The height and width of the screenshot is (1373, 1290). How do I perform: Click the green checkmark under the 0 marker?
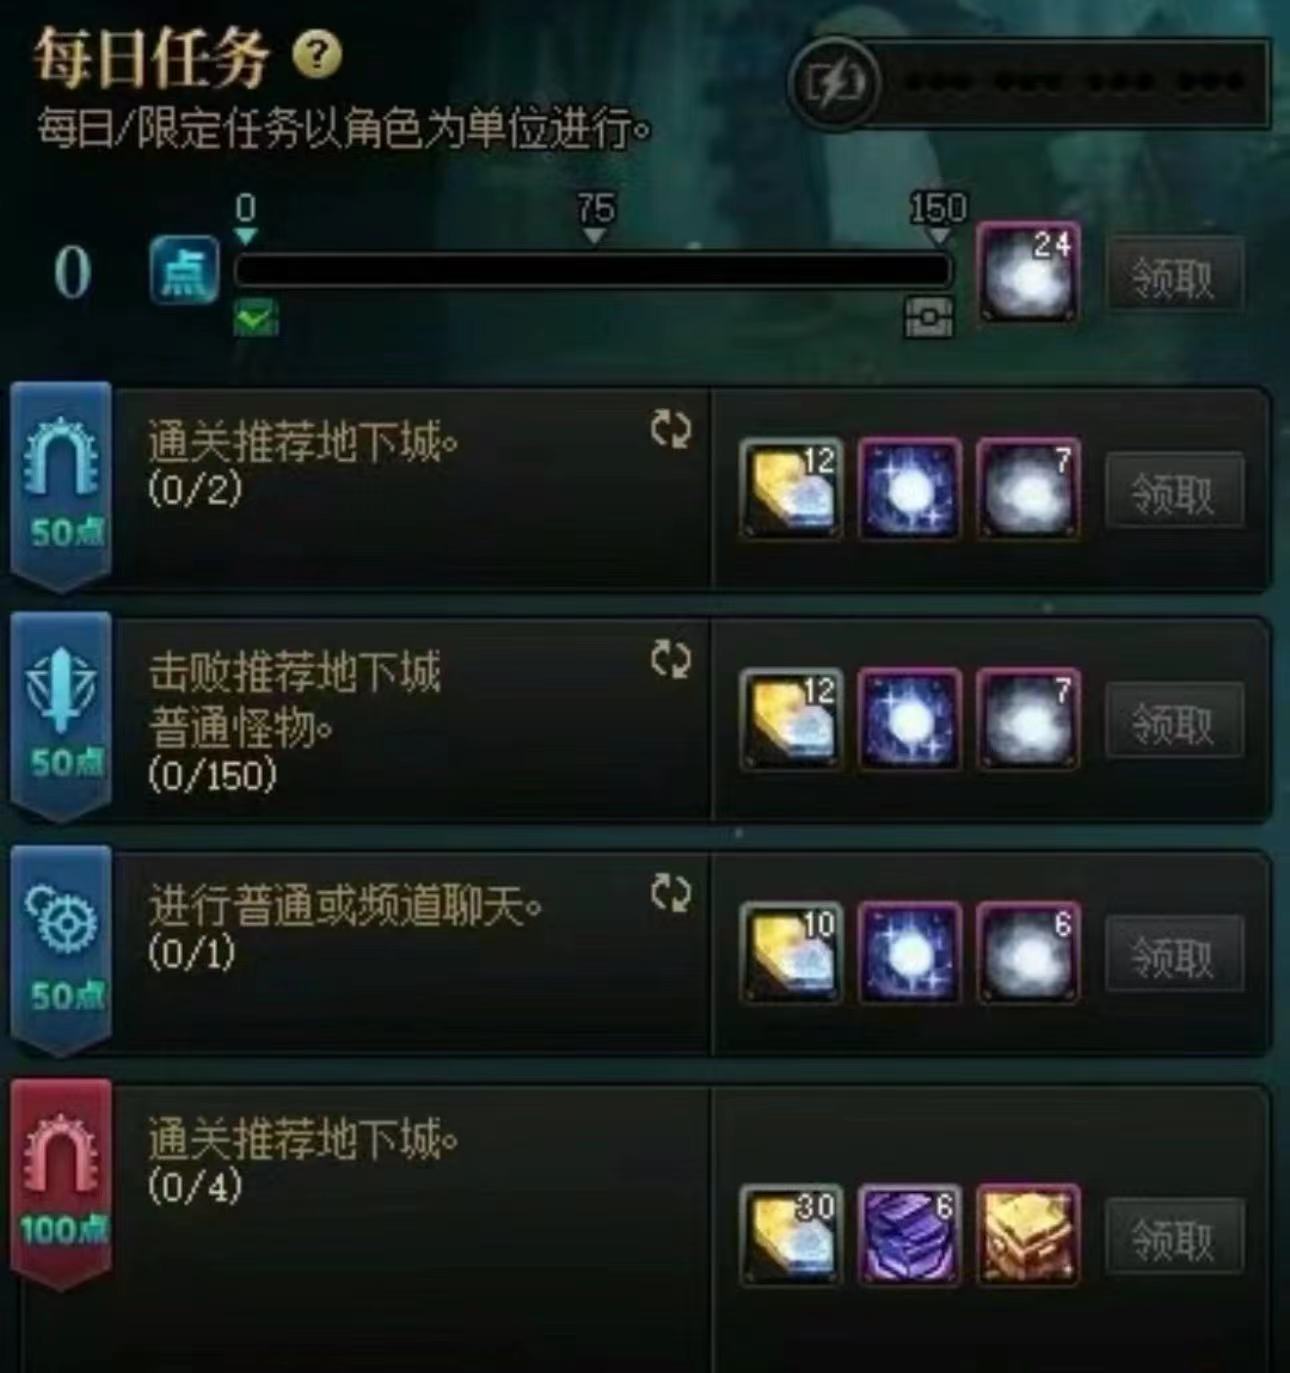tap(256, 318)
